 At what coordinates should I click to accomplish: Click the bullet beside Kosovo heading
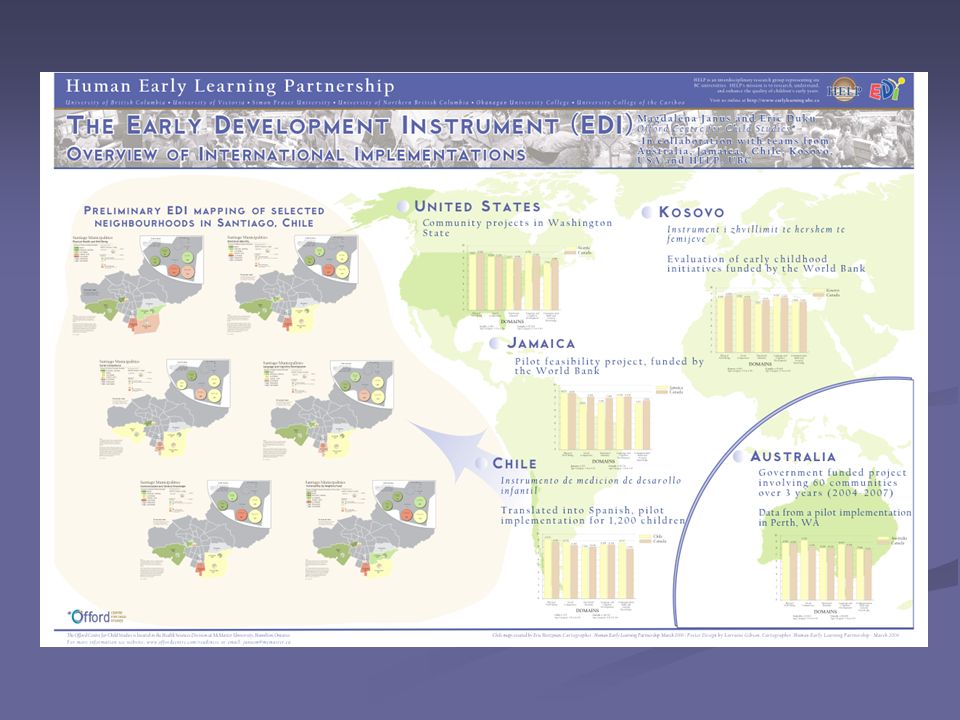tap(647, 212)
